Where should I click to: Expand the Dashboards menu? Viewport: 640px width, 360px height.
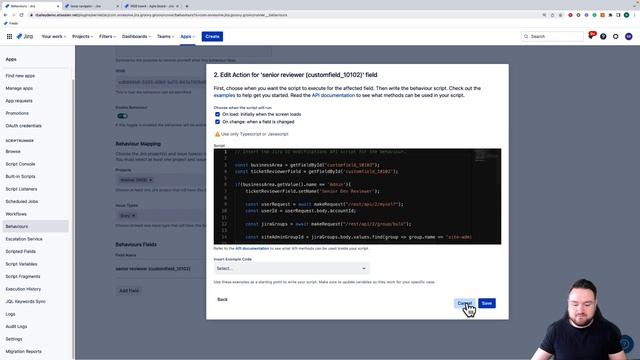pyautogui.click(x=136, y=36)
